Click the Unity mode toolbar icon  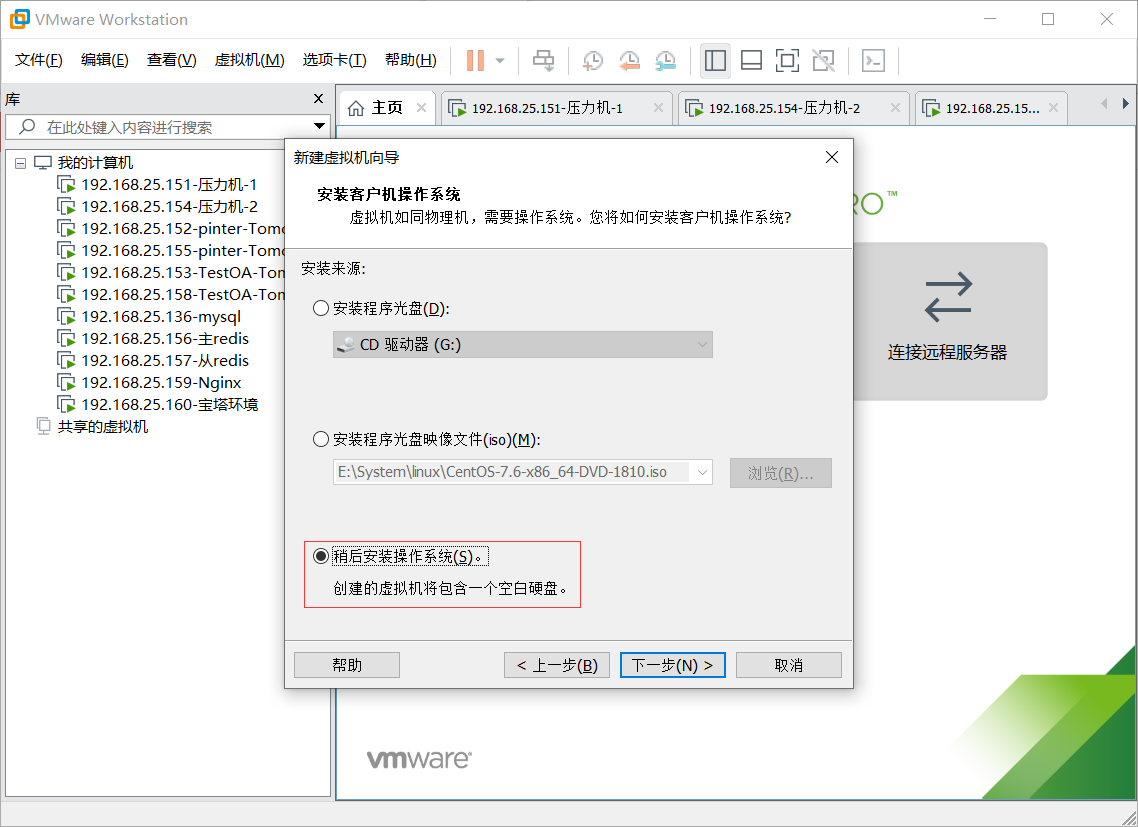coord(824,60)
